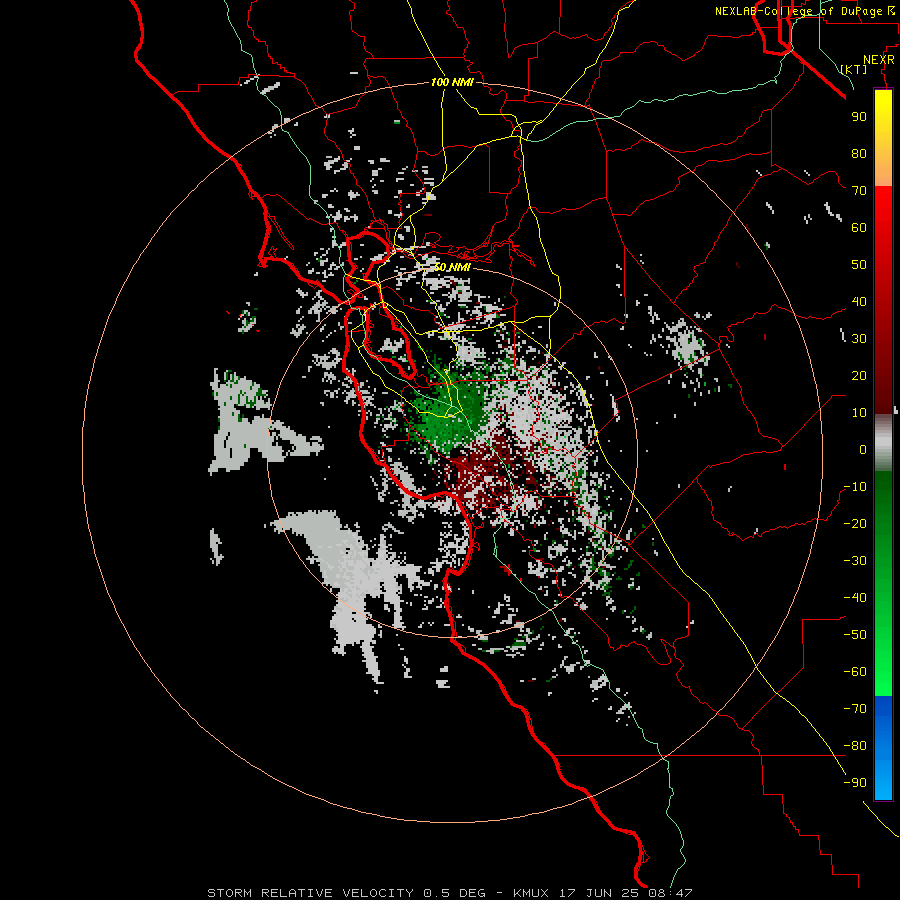The image size is (900, 900).
Task: Pick the gray zero segment of color bar
Action: (x=883, y=443)
